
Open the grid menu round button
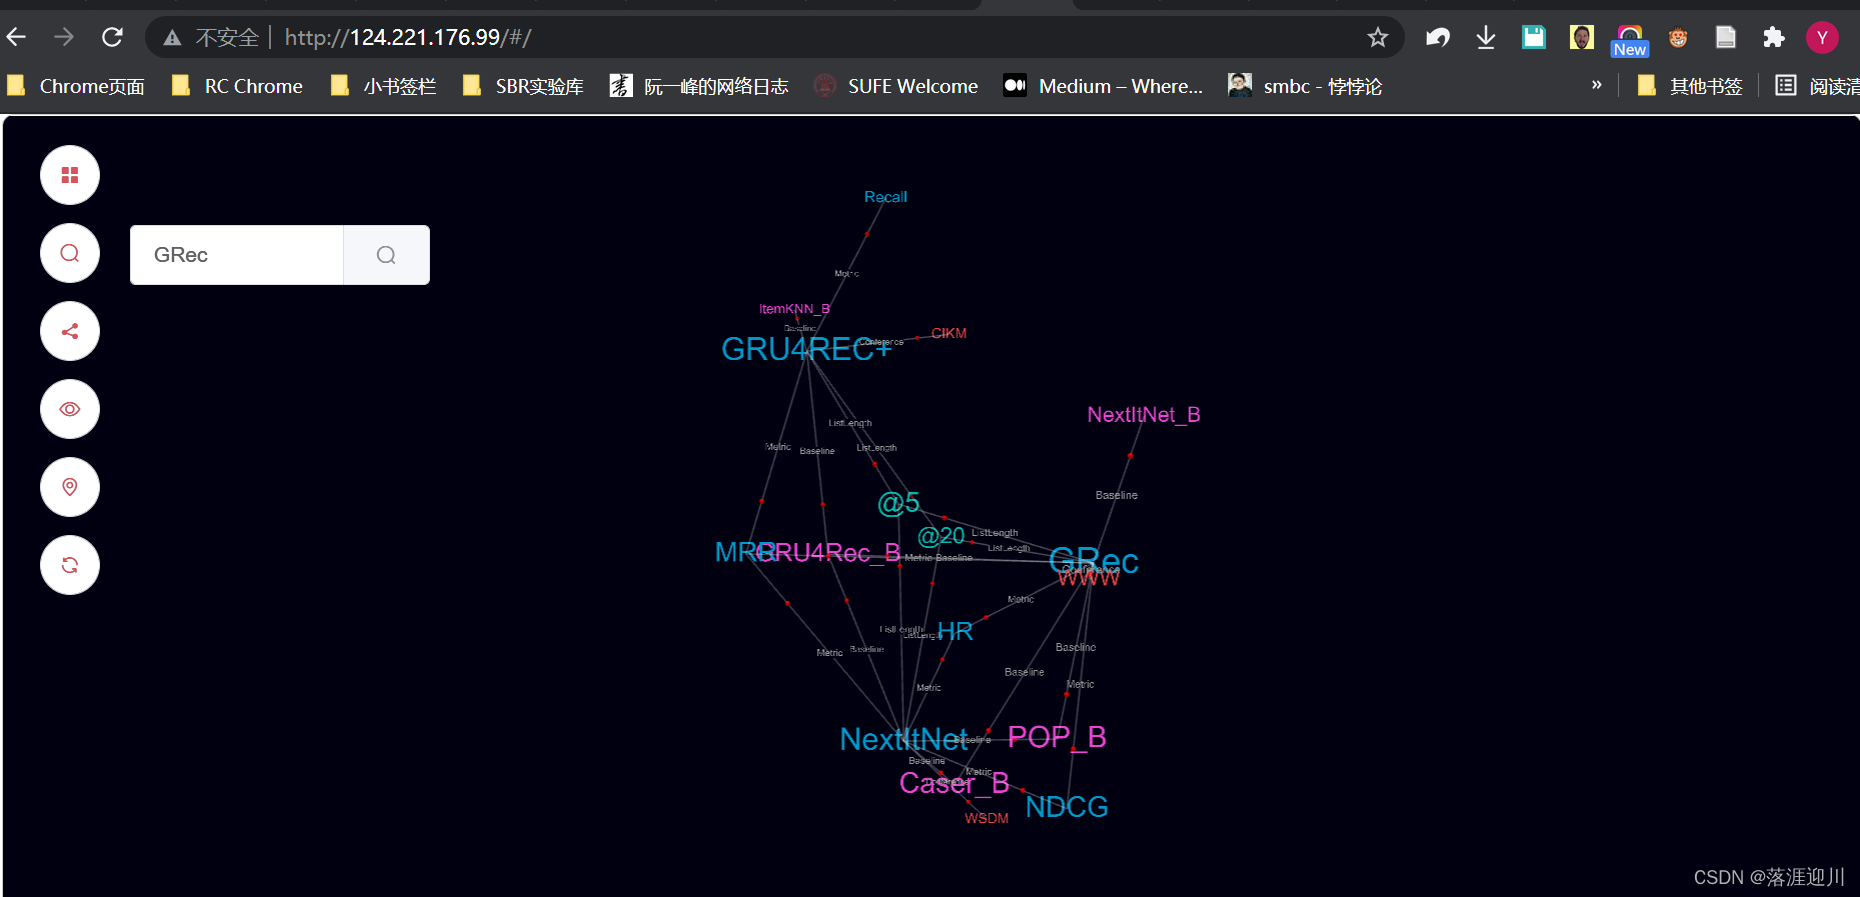pyautogui.click(x=70, y=175)
